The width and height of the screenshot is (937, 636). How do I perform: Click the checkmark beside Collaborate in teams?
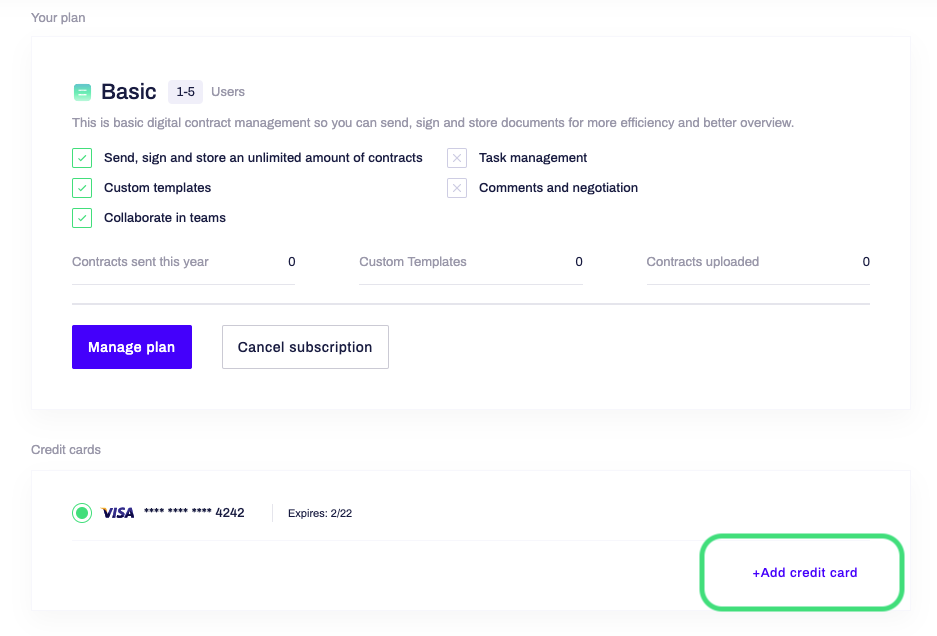pyautogui.click(x=82, y=218)
